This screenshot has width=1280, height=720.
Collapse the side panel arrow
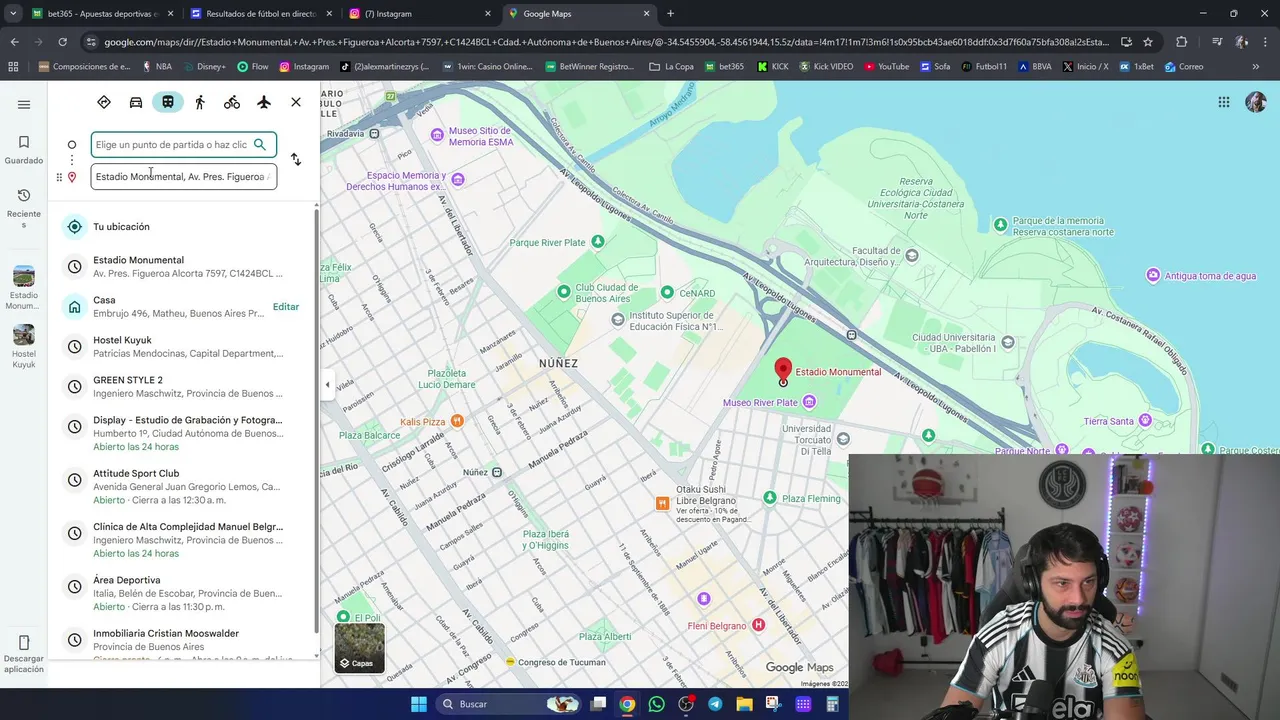[327, 384]
